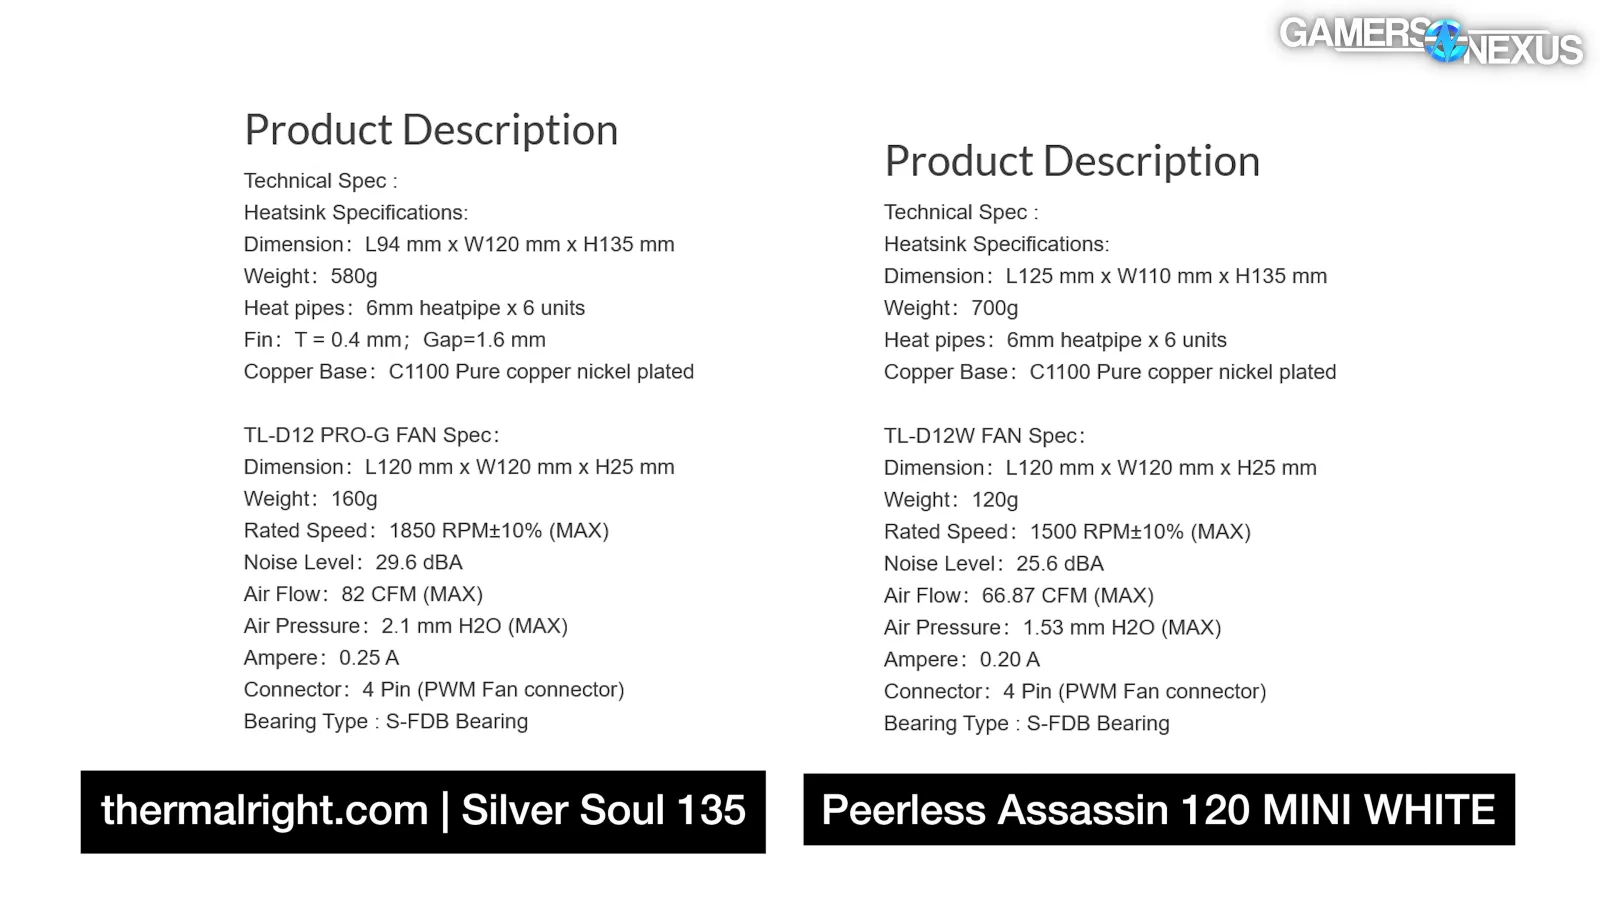The width and height of the screenshot is (1600, 900).
Task: Click the Air Flow 82 CFM line
Action: coord(363,594)
